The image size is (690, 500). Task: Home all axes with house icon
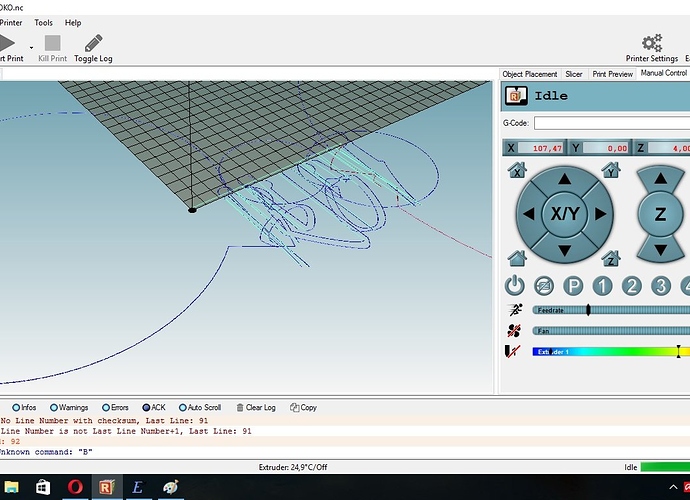point(517,258)
